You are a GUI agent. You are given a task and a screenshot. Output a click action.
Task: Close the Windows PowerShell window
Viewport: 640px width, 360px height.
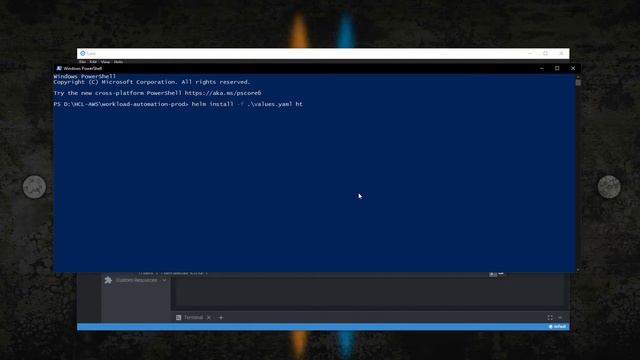[x=573, y=68]
